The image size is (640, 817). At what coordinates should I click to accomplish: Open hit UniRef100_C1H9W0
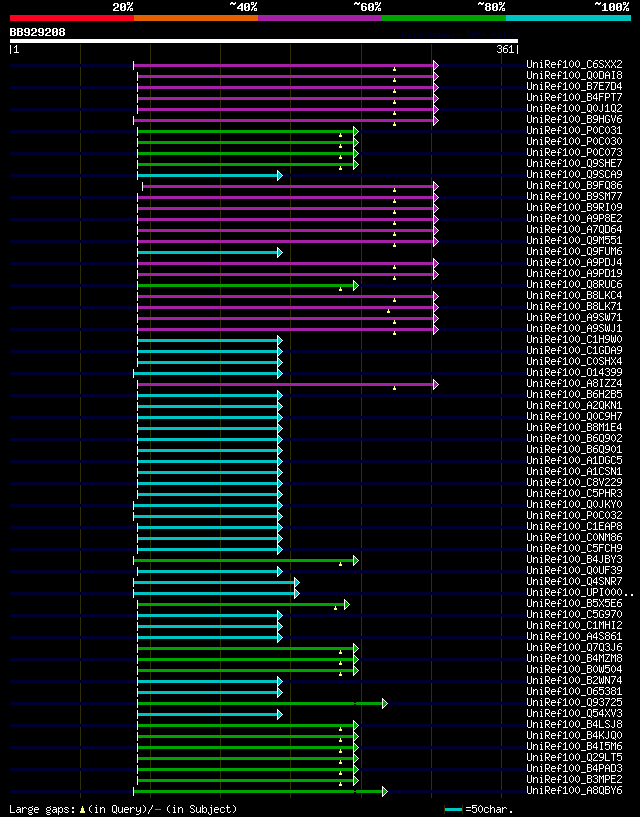coord(574,339)
